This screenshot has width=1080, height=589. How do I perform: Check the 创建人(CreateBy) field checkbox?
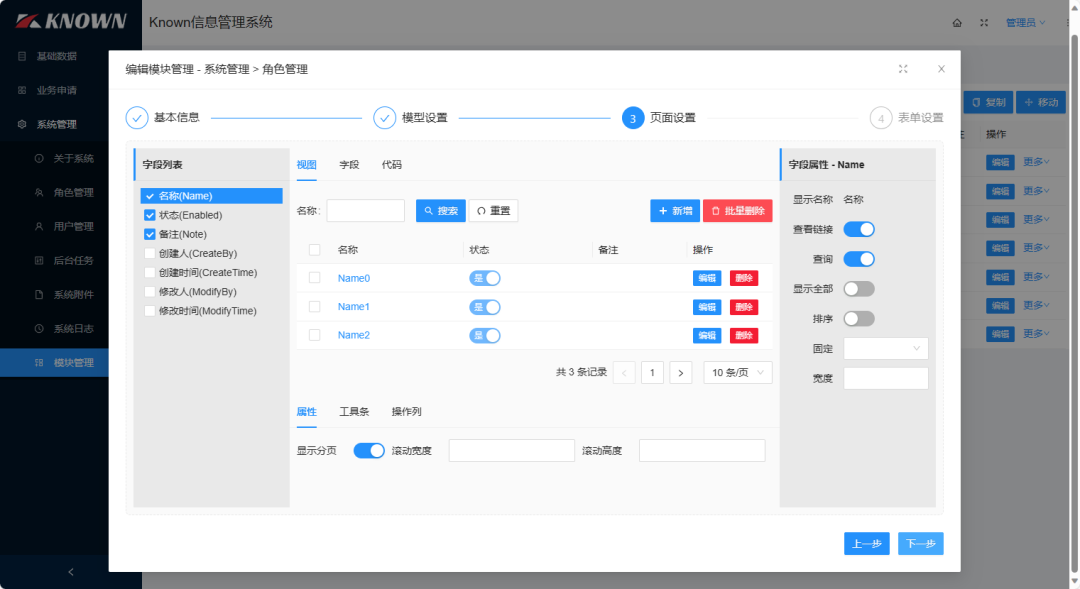[x=149, y=253]
